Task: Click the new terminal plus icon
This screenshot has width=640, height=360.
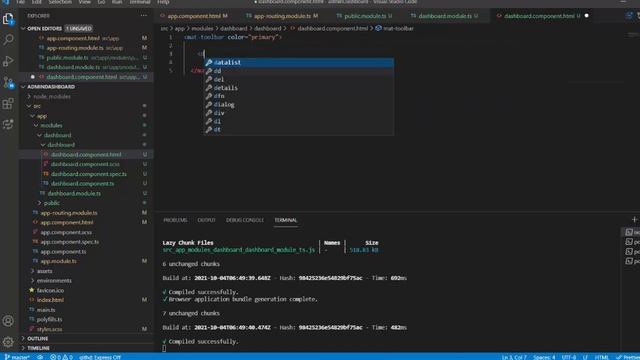Action: point(634,220)
